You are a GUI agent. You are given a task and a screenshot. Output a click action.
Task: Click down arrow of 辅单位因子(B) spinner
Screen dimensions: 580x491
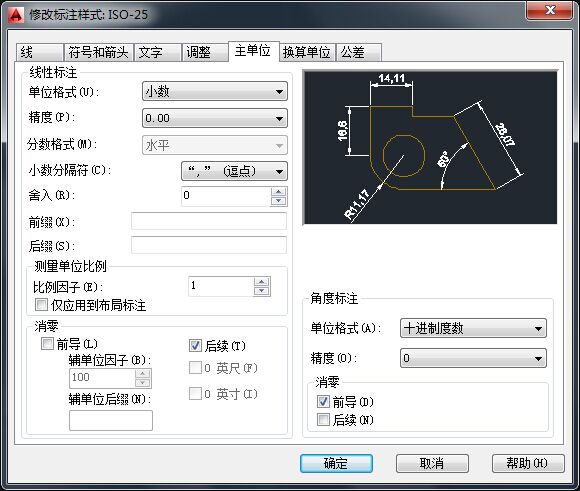(x=143, y=383)
